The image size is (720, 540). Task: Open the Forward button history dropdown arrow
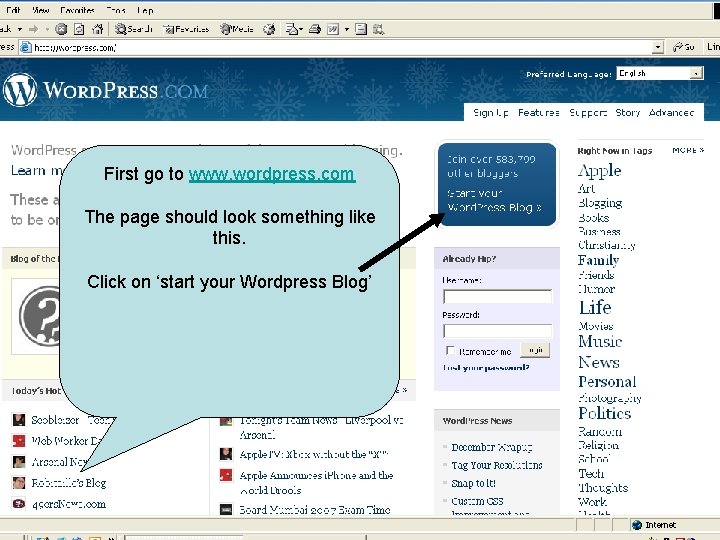47,29
